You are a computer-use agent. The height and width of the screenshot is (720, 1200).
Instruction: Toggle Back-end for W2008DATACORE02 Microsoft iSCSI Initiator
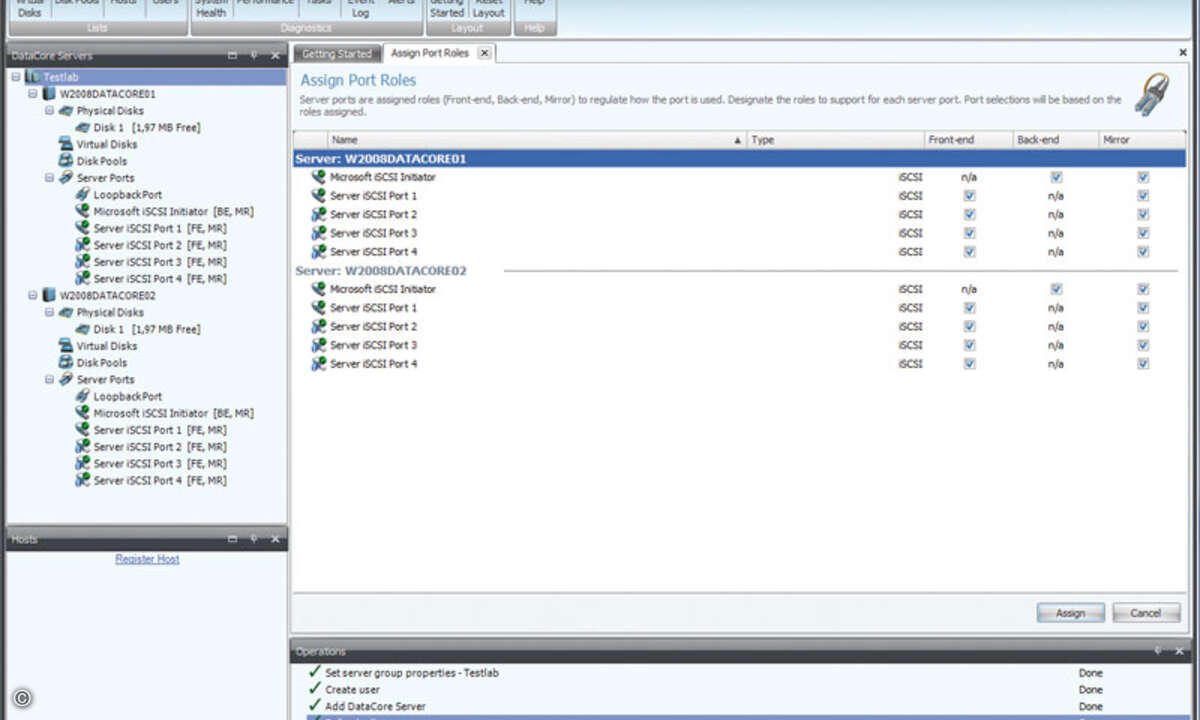1056,289
